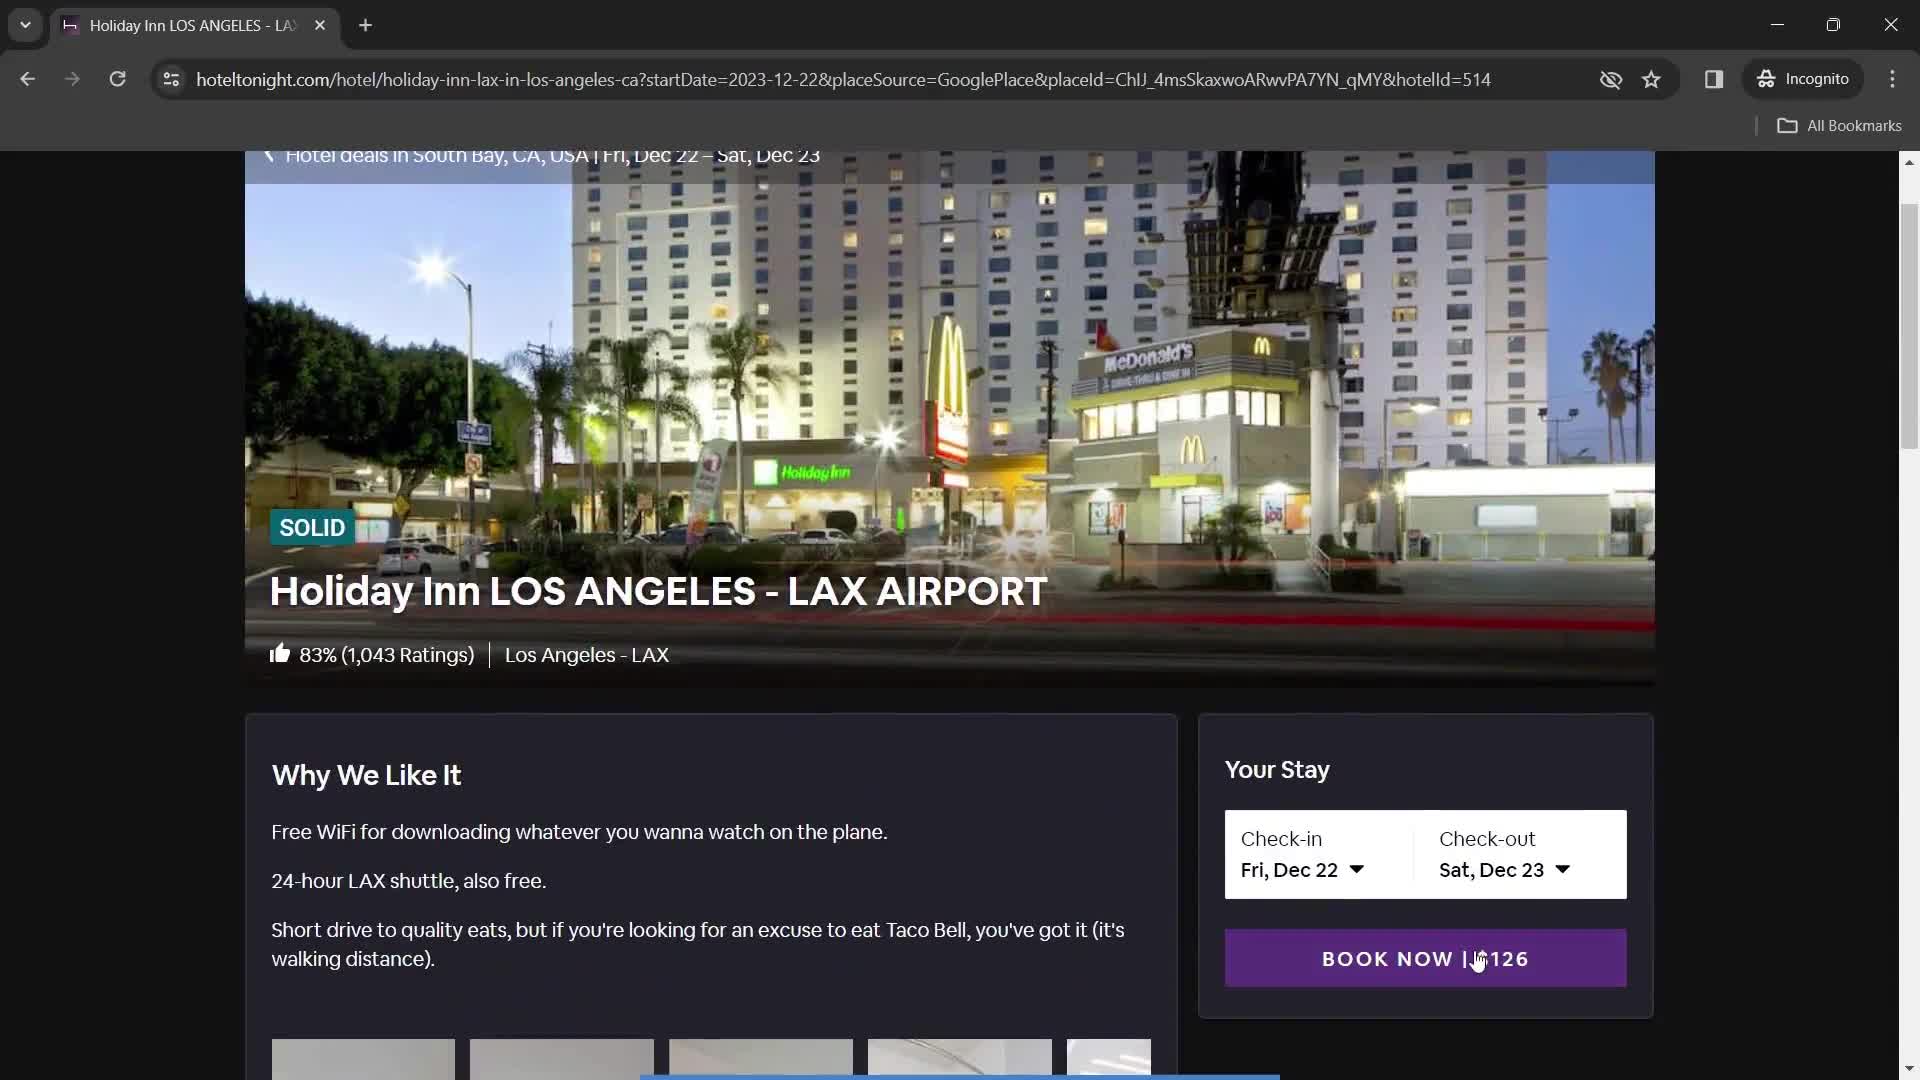Click the 24-hour LAX shuttle line

408,881
